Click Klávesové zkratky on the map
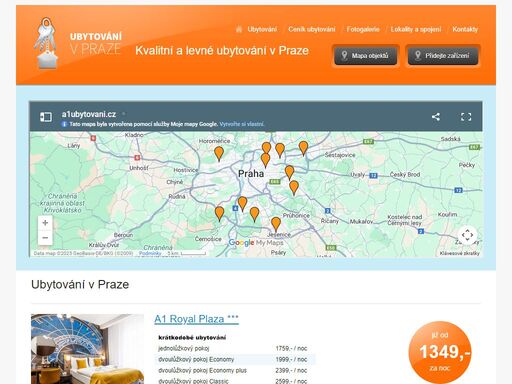The width and height of the screenshot is (512, 384). 460,253
